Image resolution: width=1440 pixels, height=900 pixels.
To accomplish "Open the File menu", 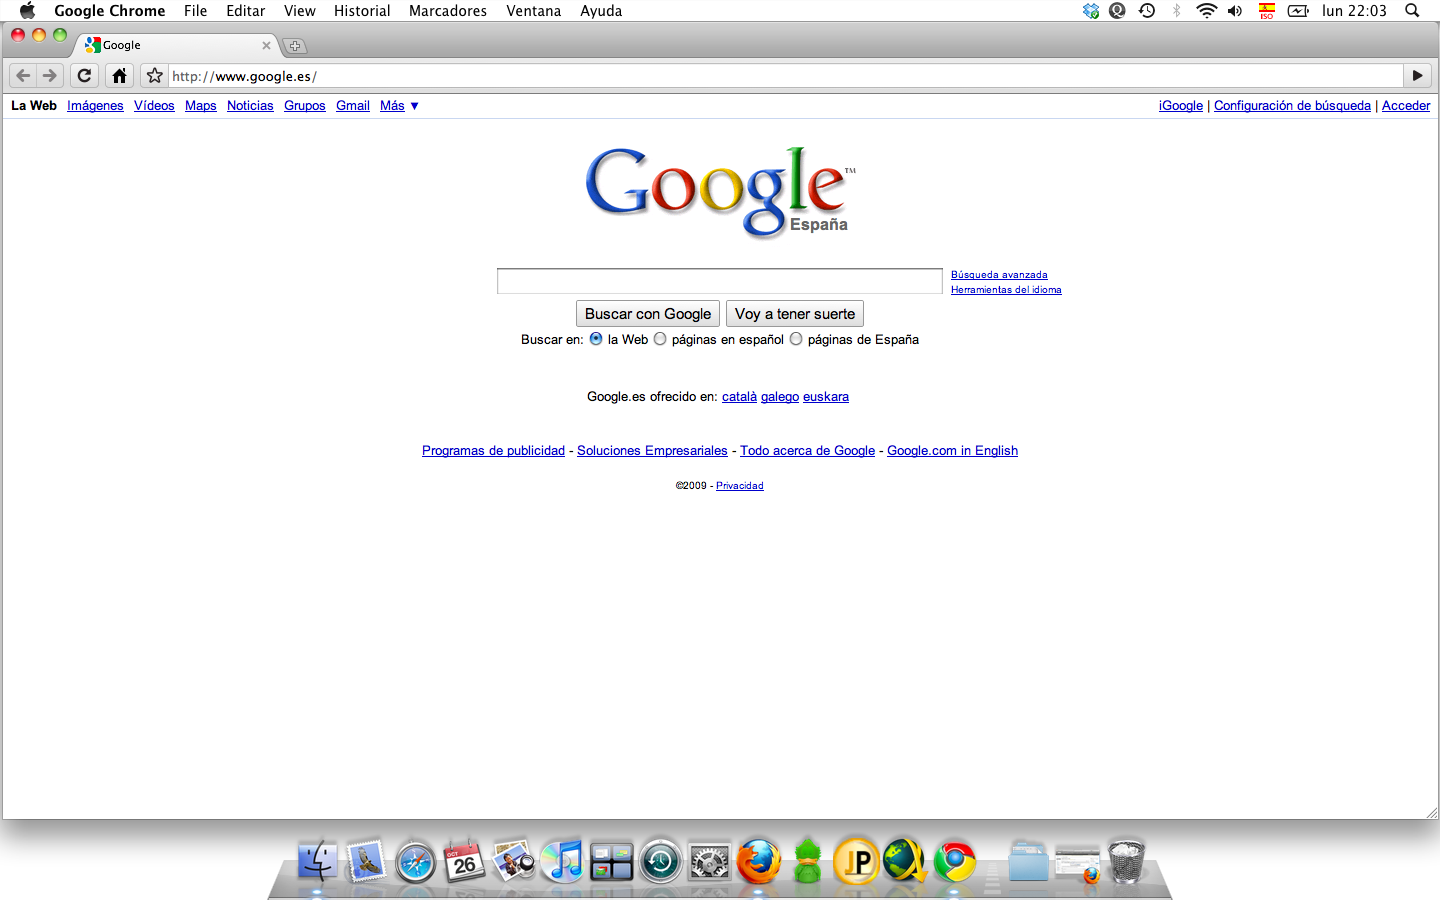I will coord(195,11).
